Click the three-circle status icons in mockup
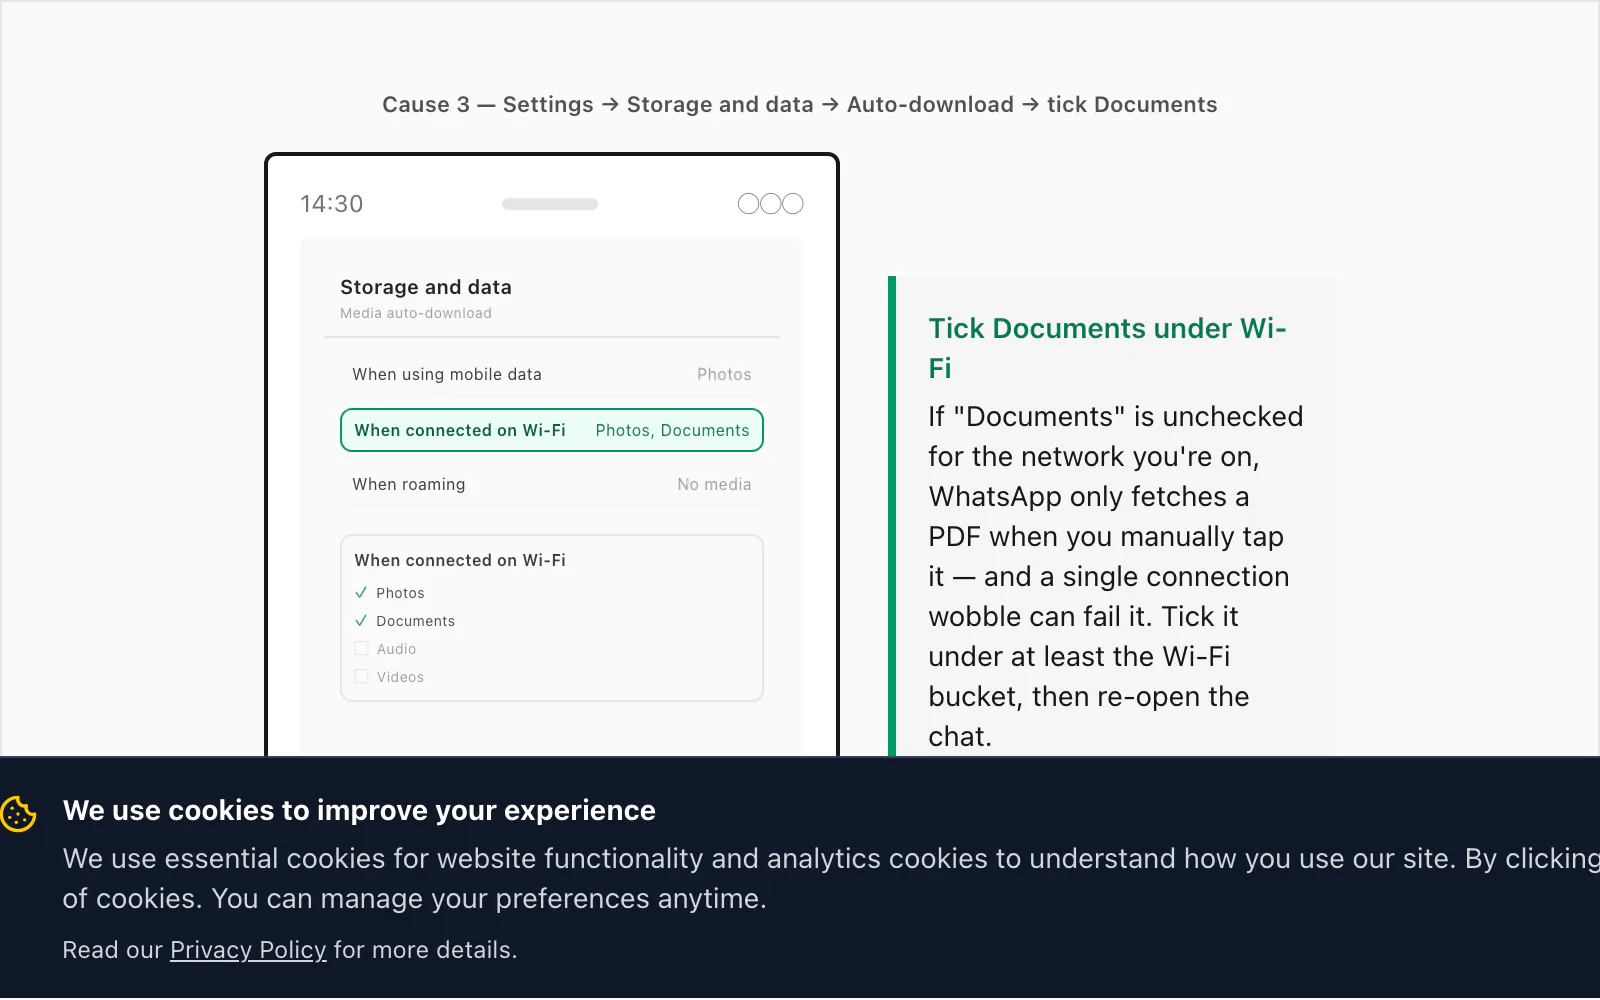Screen dimensions: 1600x1000 (770, 204)
